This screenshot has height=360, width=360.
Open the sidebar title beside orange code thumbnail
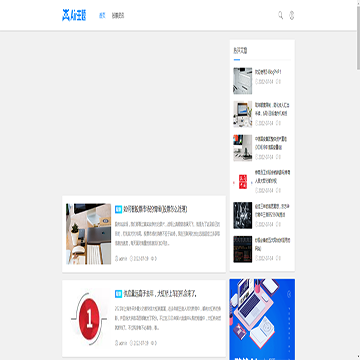coord(273,244)
